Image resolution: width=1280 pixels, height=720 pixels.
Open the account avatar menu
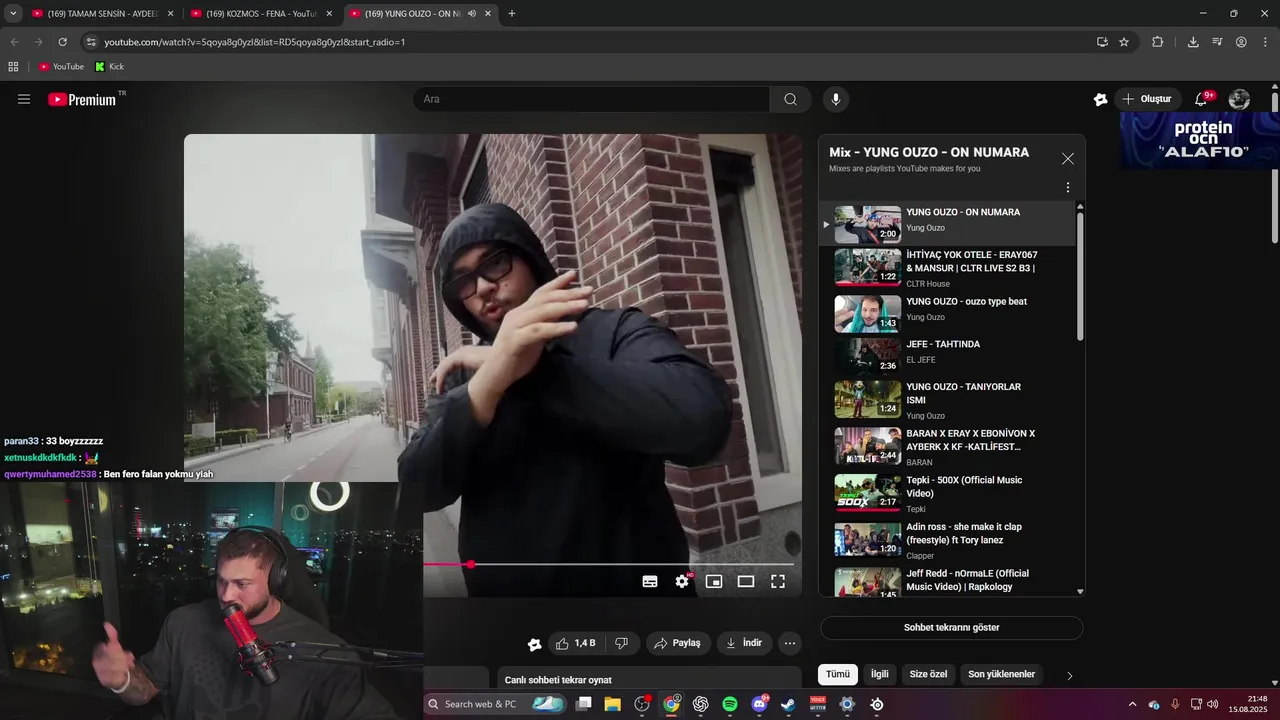1239,99
